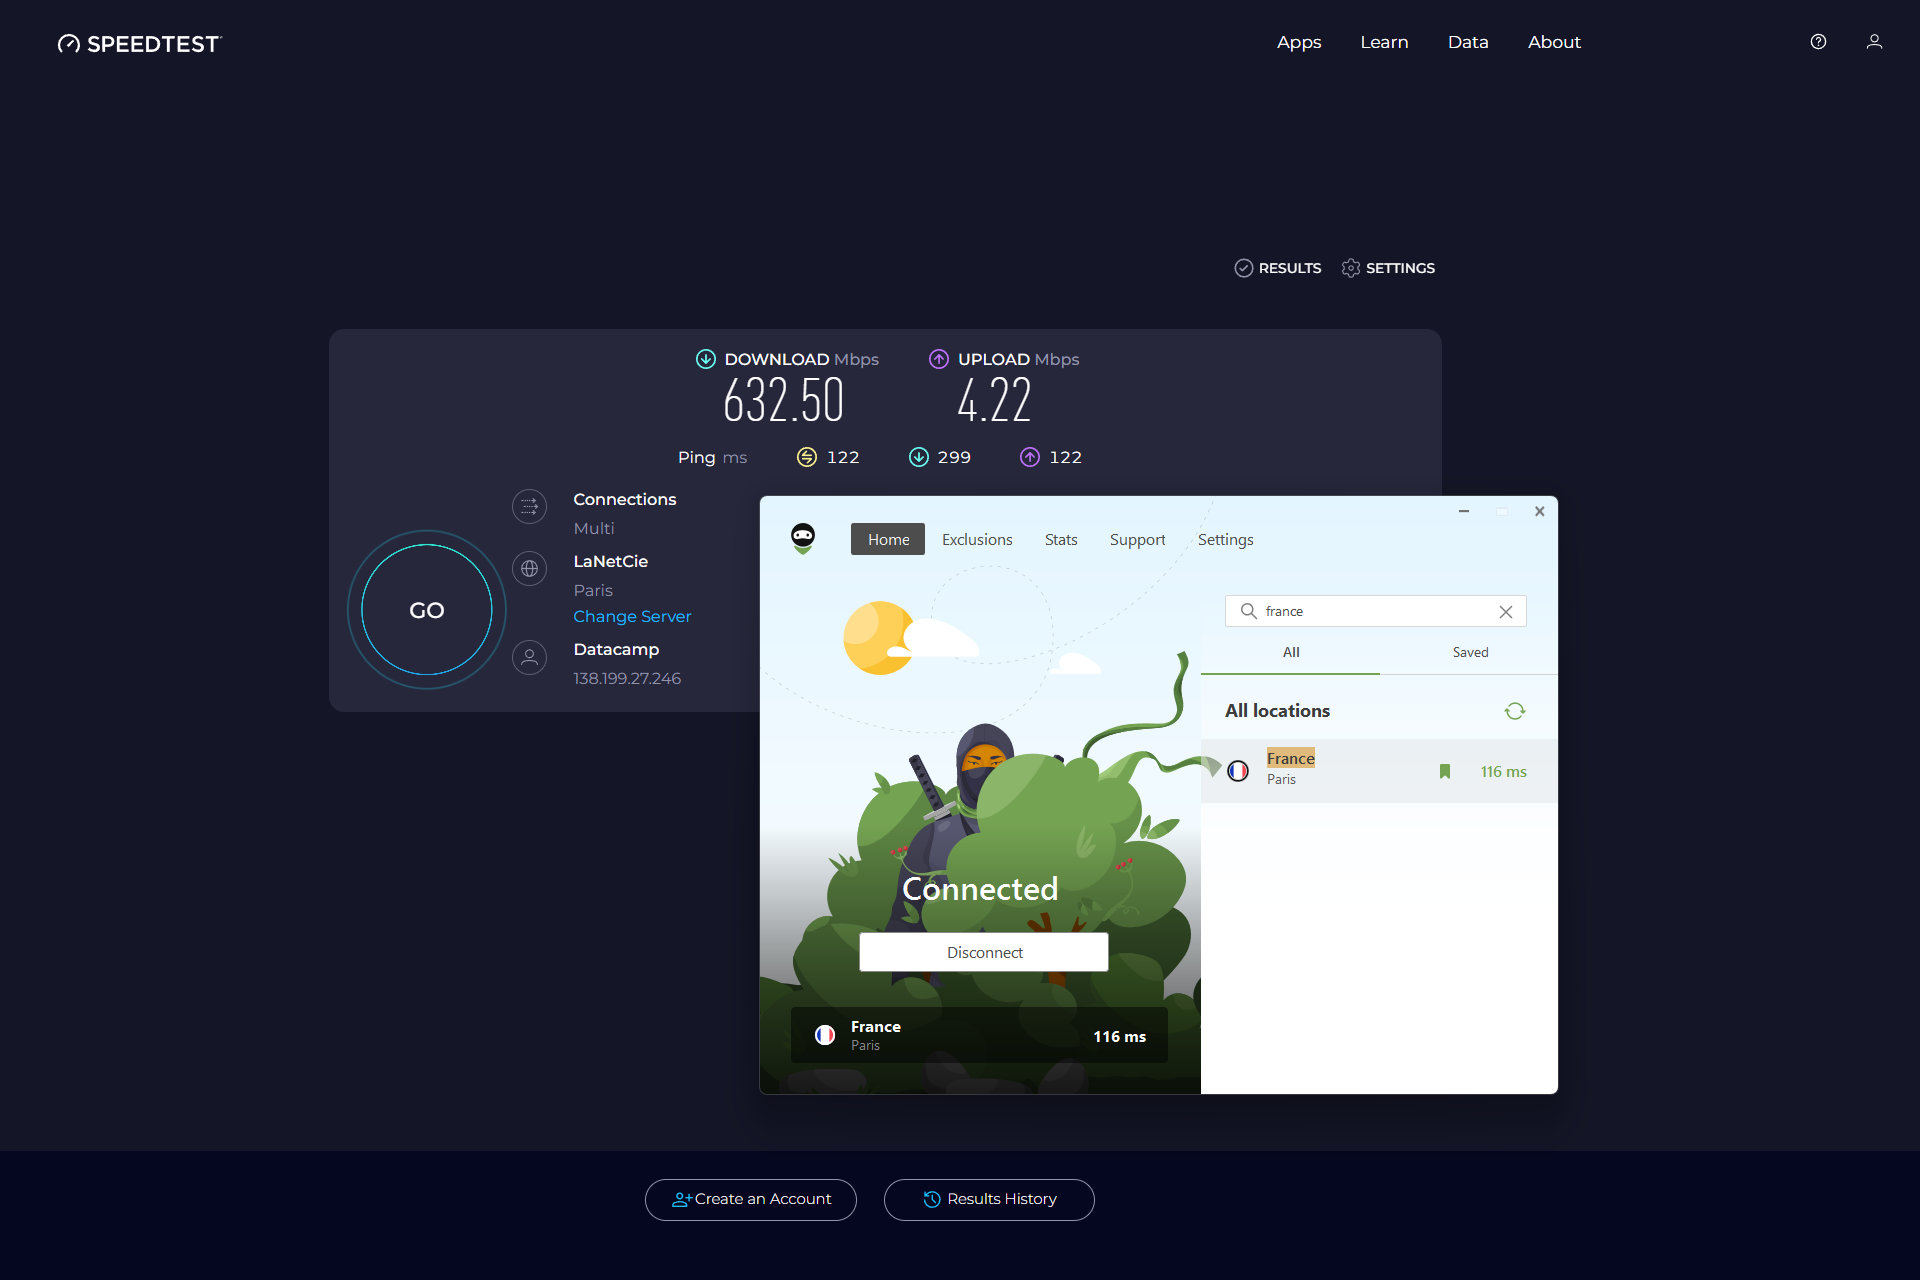Click the green bookmark/save icon for France
Screen dimensions: 1920x1280
click(1444, 770)
